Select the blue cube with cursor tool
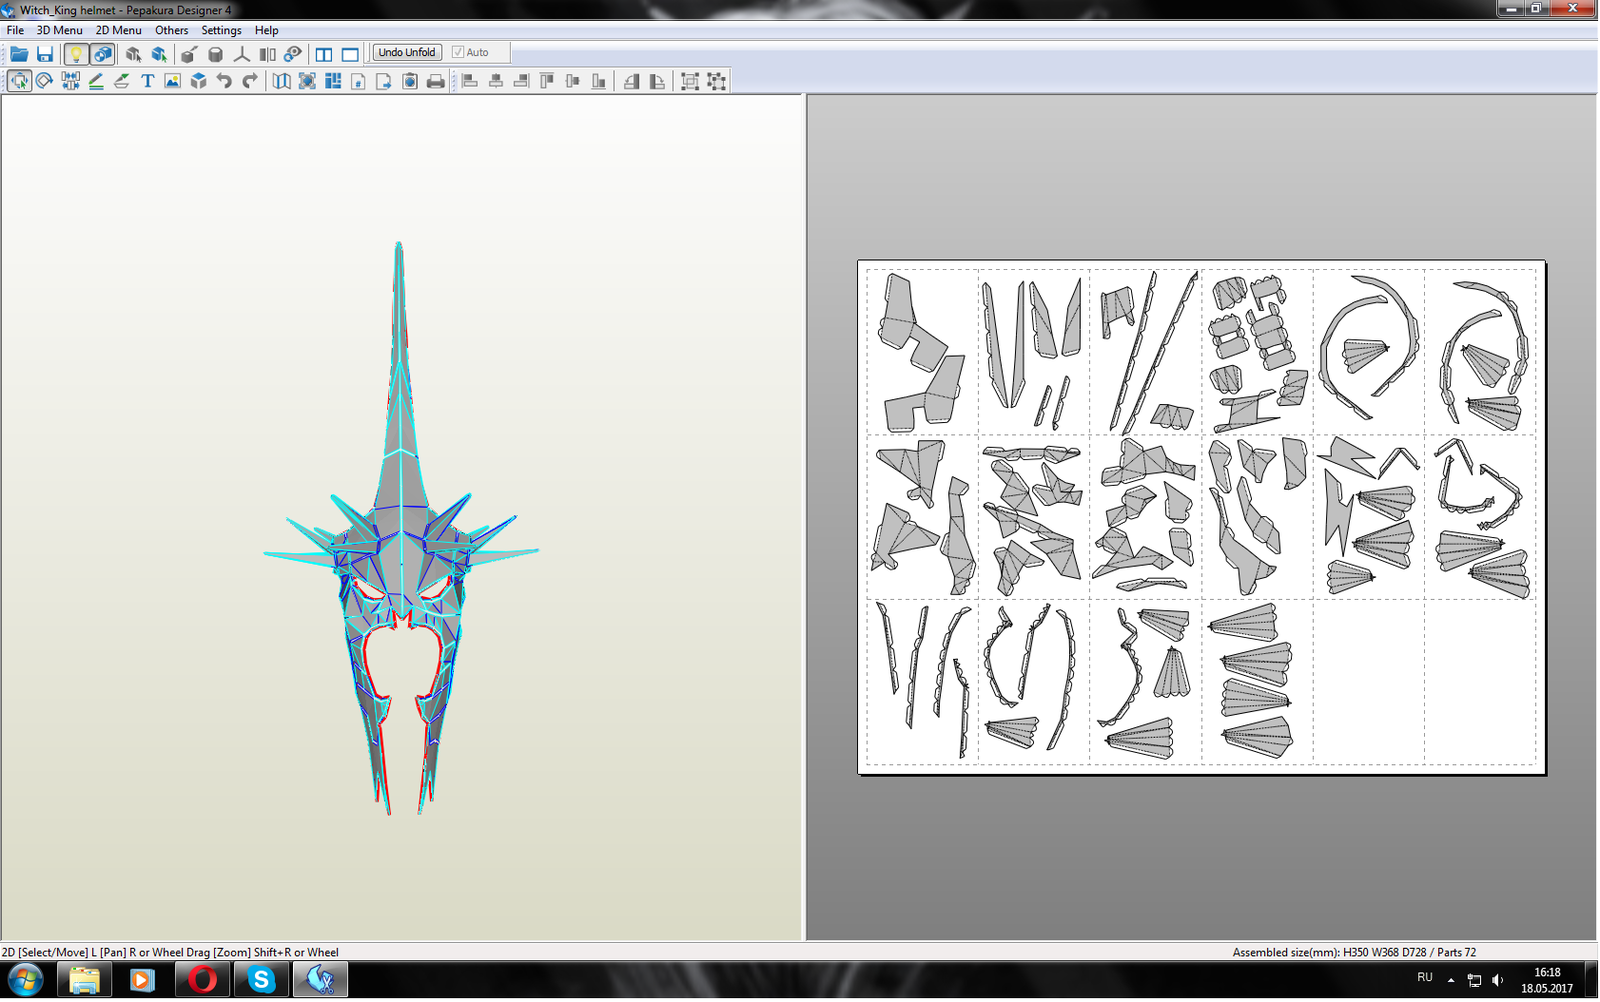This screenshot has width=1600, height=1002. click(159, 54)
